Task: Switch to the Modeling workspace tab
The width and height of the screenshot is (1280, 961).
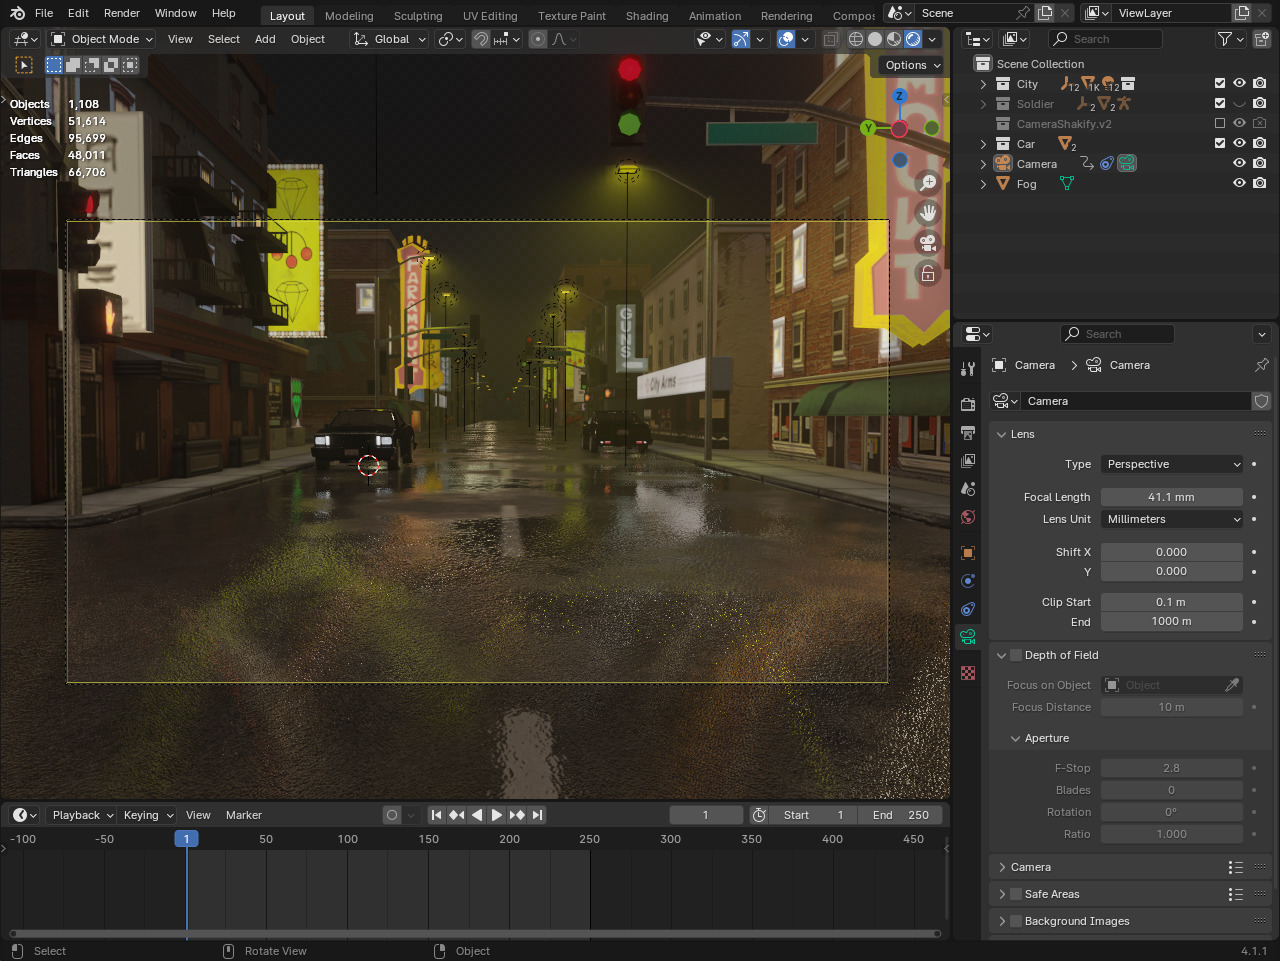Action: (349, 16)
